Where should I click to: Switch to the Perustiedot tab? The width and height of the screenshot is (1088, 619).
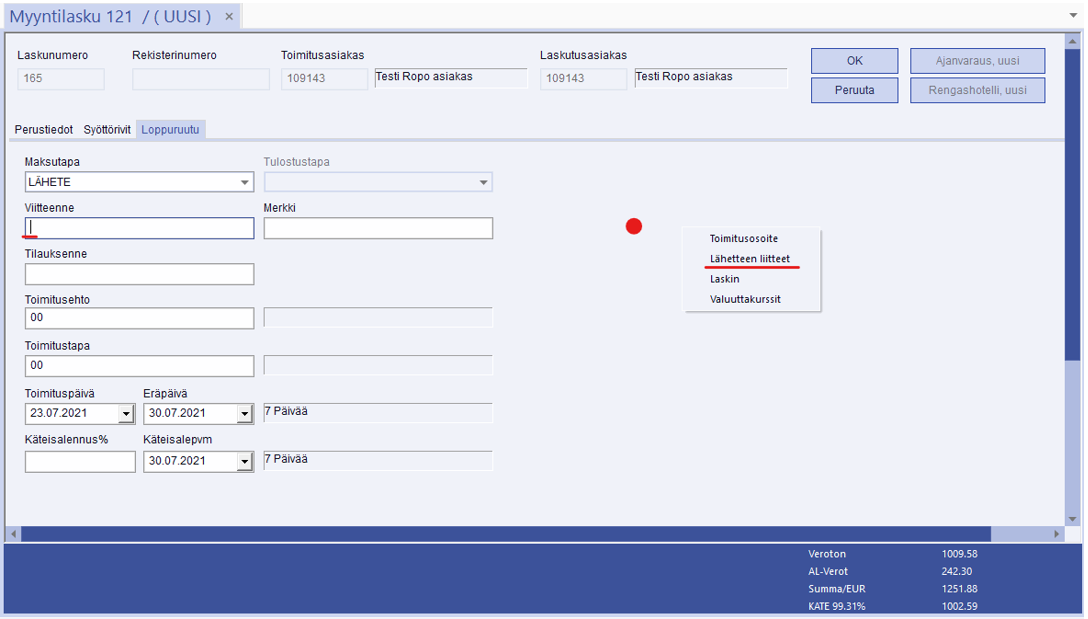click(x=43, y=130)
